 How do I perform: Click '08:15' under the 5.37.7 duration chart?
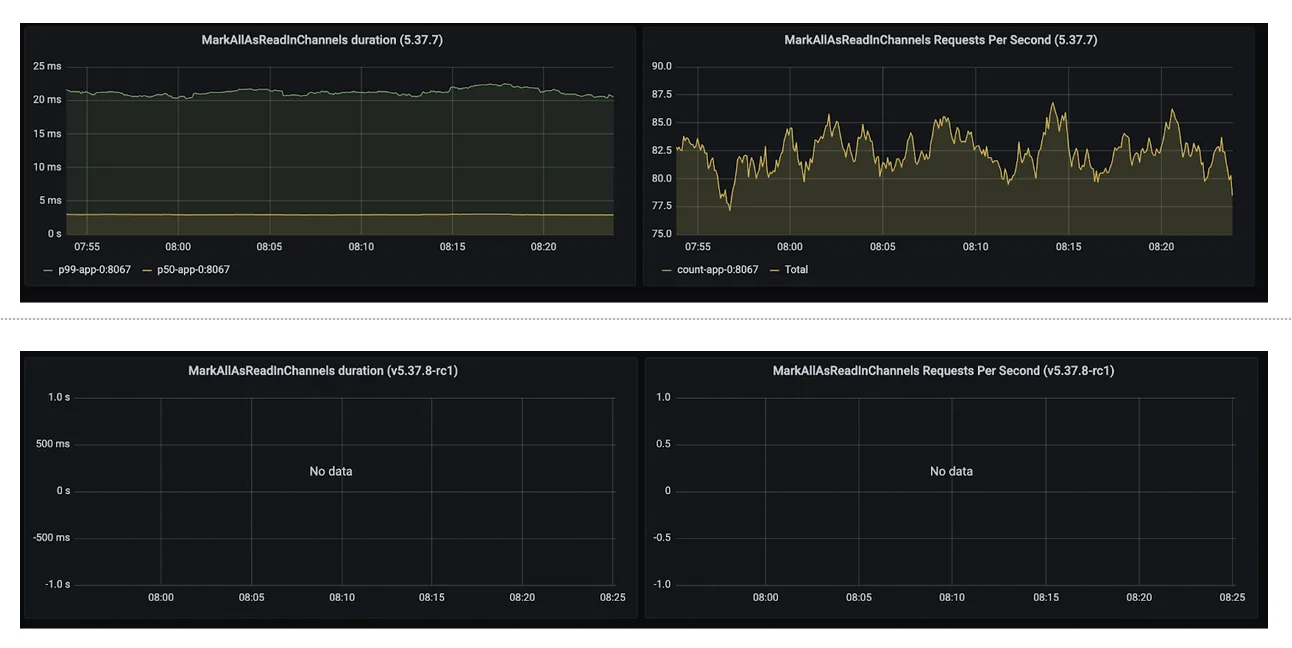click(453, 247)
